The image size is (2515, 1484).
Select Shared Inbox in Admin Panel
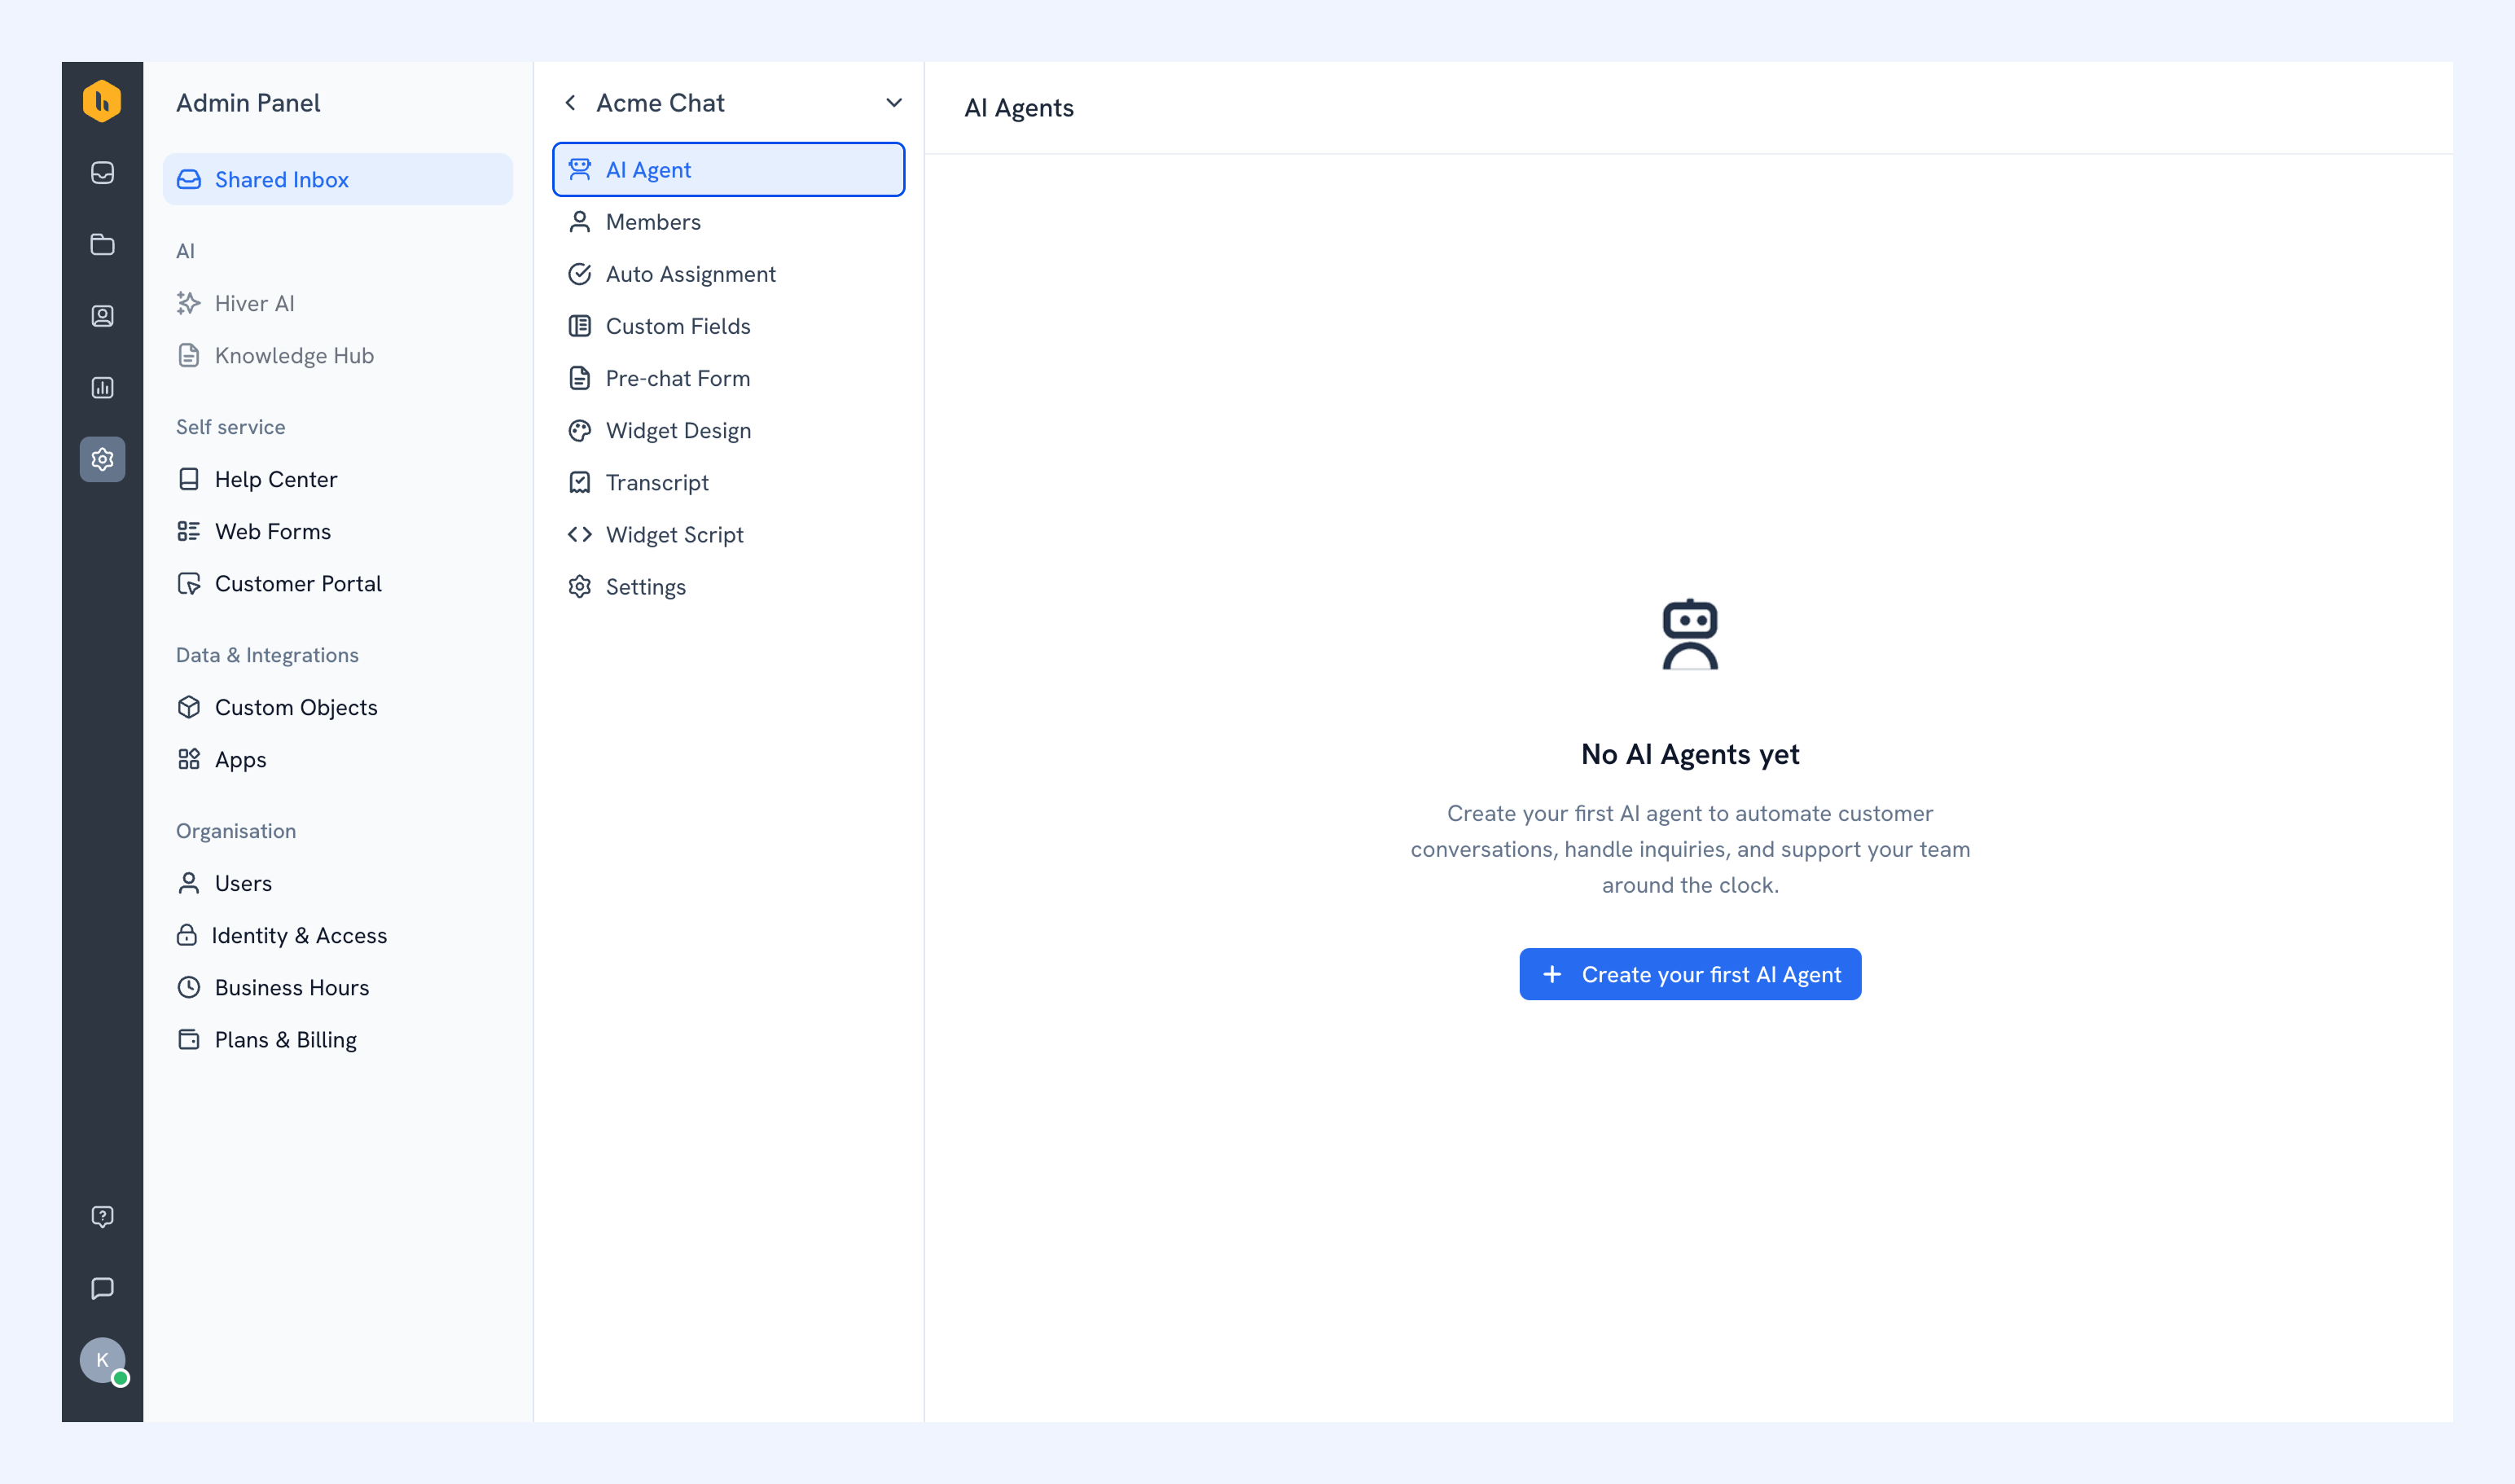pyautogui.click(x=338, y=179)
